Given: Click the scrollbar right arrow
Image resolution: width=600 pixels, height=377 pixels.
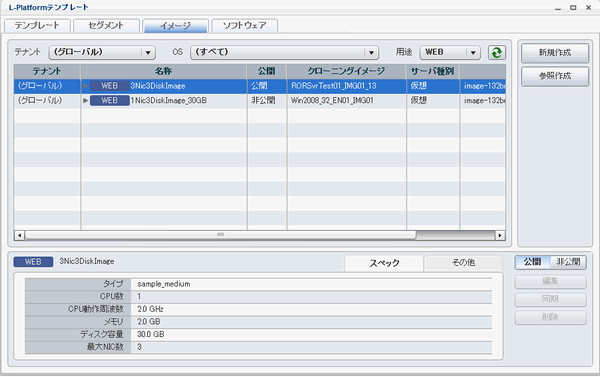Looking at the screenshot, I should click(x=500, y=235).
